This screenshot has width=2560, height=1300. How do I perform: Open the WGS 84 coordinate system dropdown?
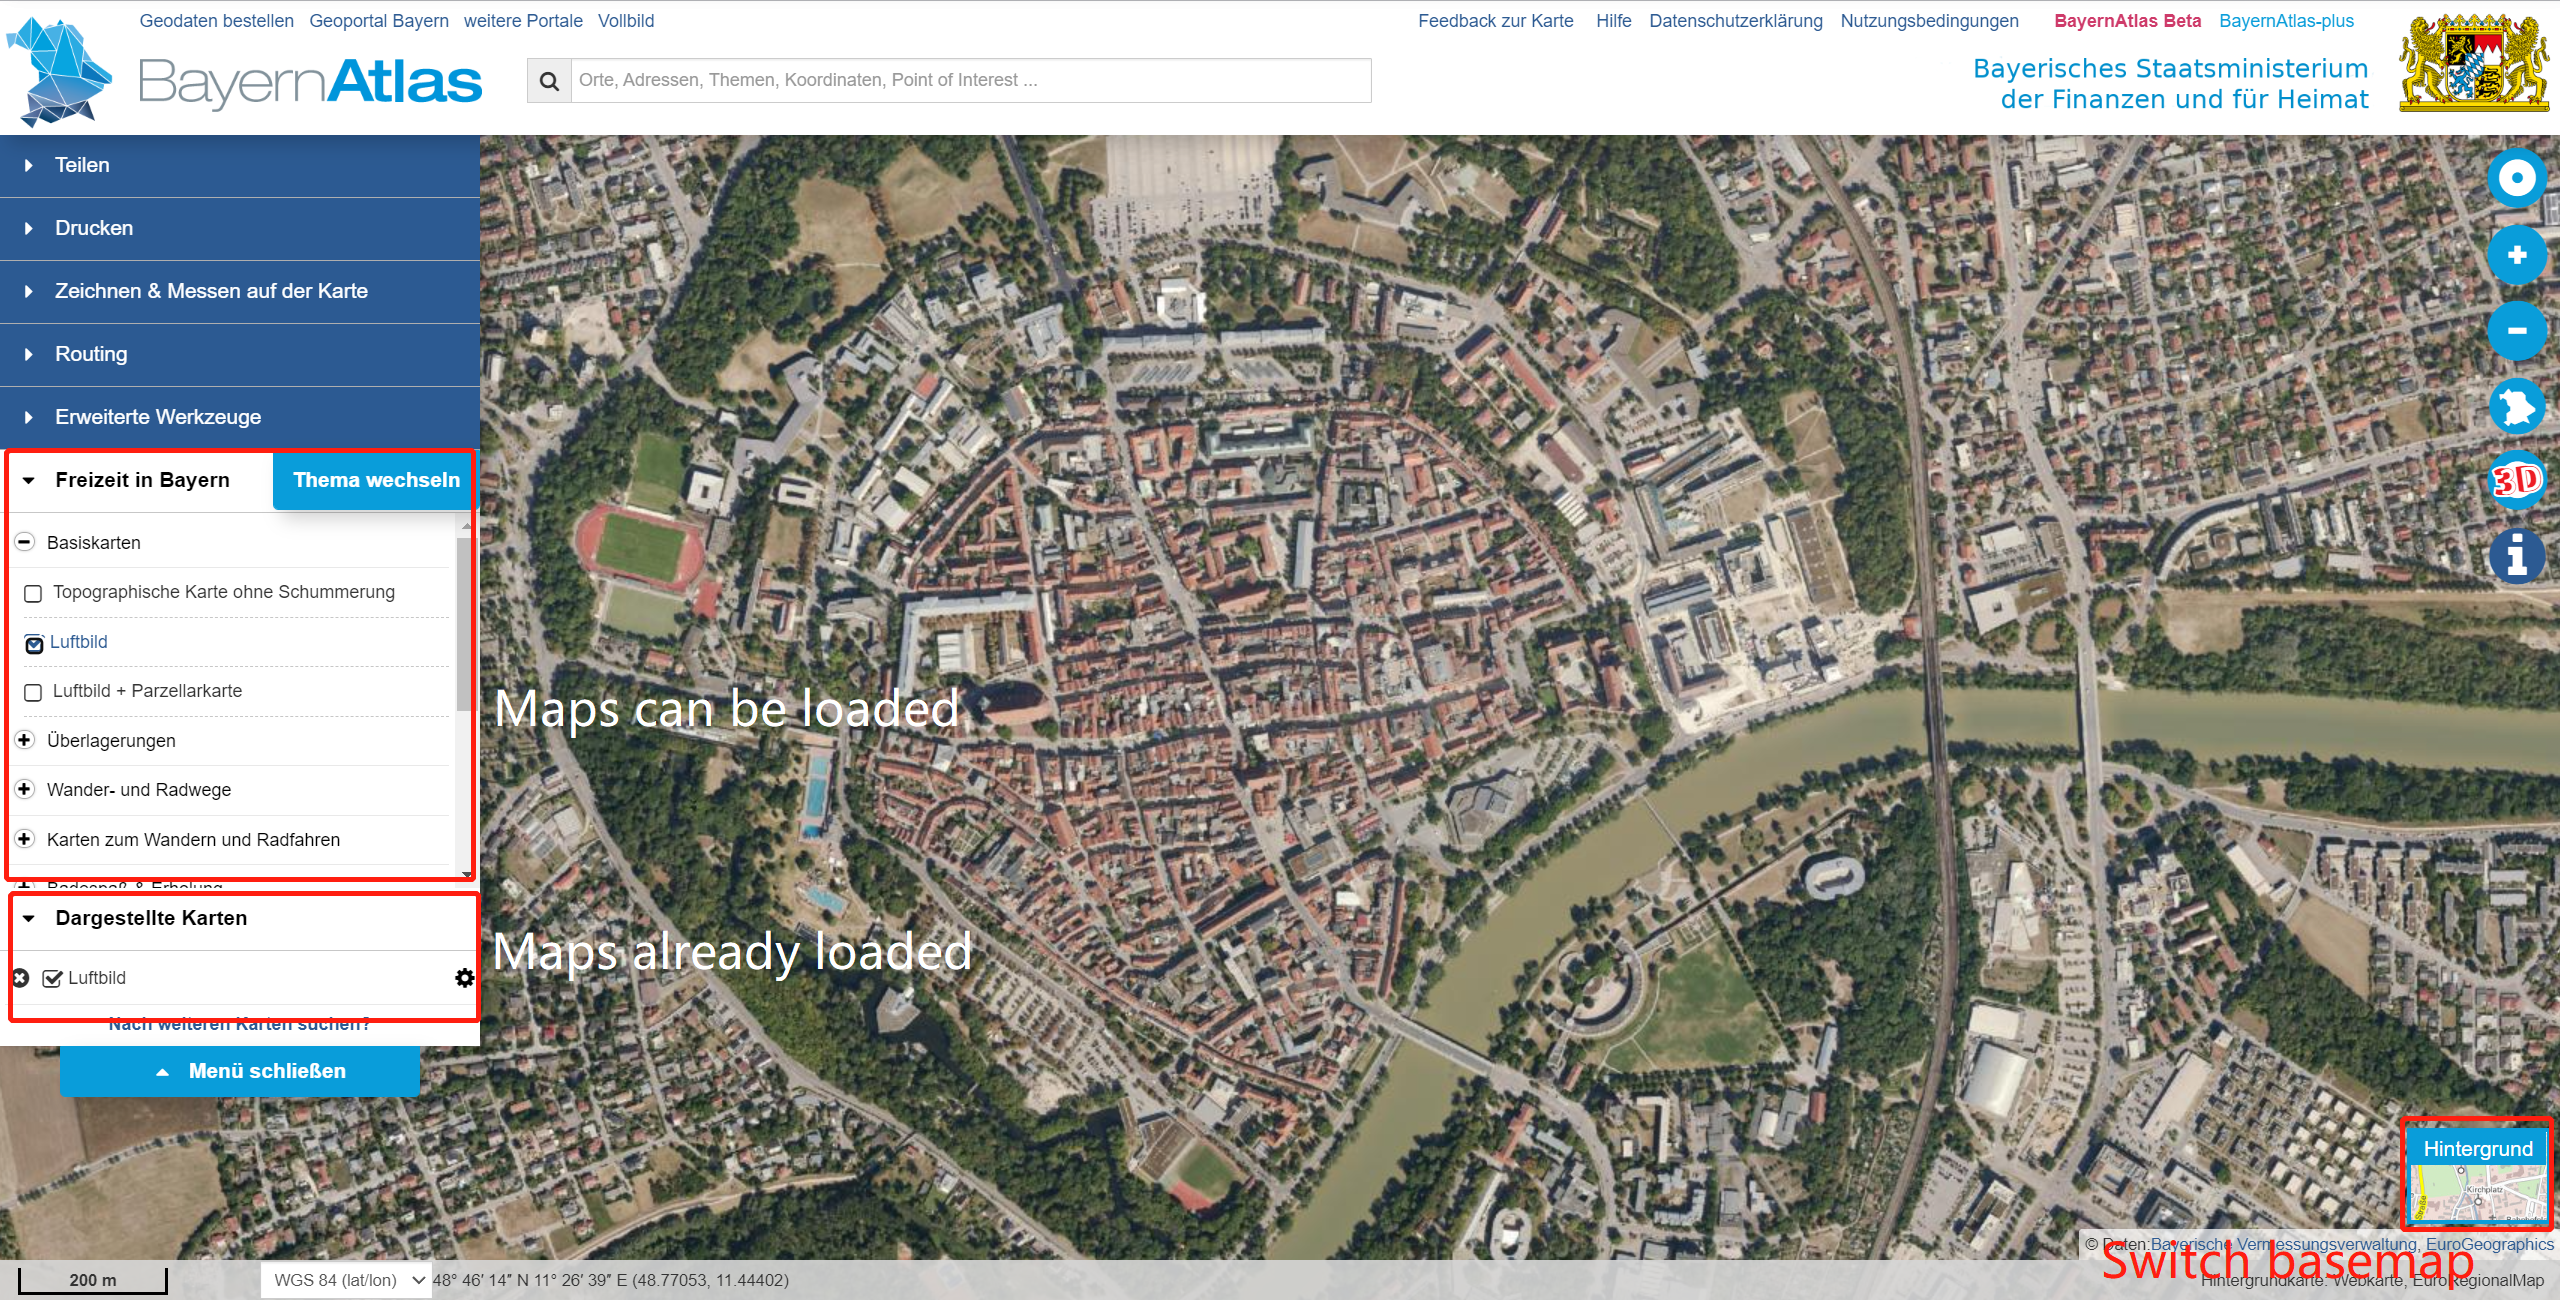347,1281
